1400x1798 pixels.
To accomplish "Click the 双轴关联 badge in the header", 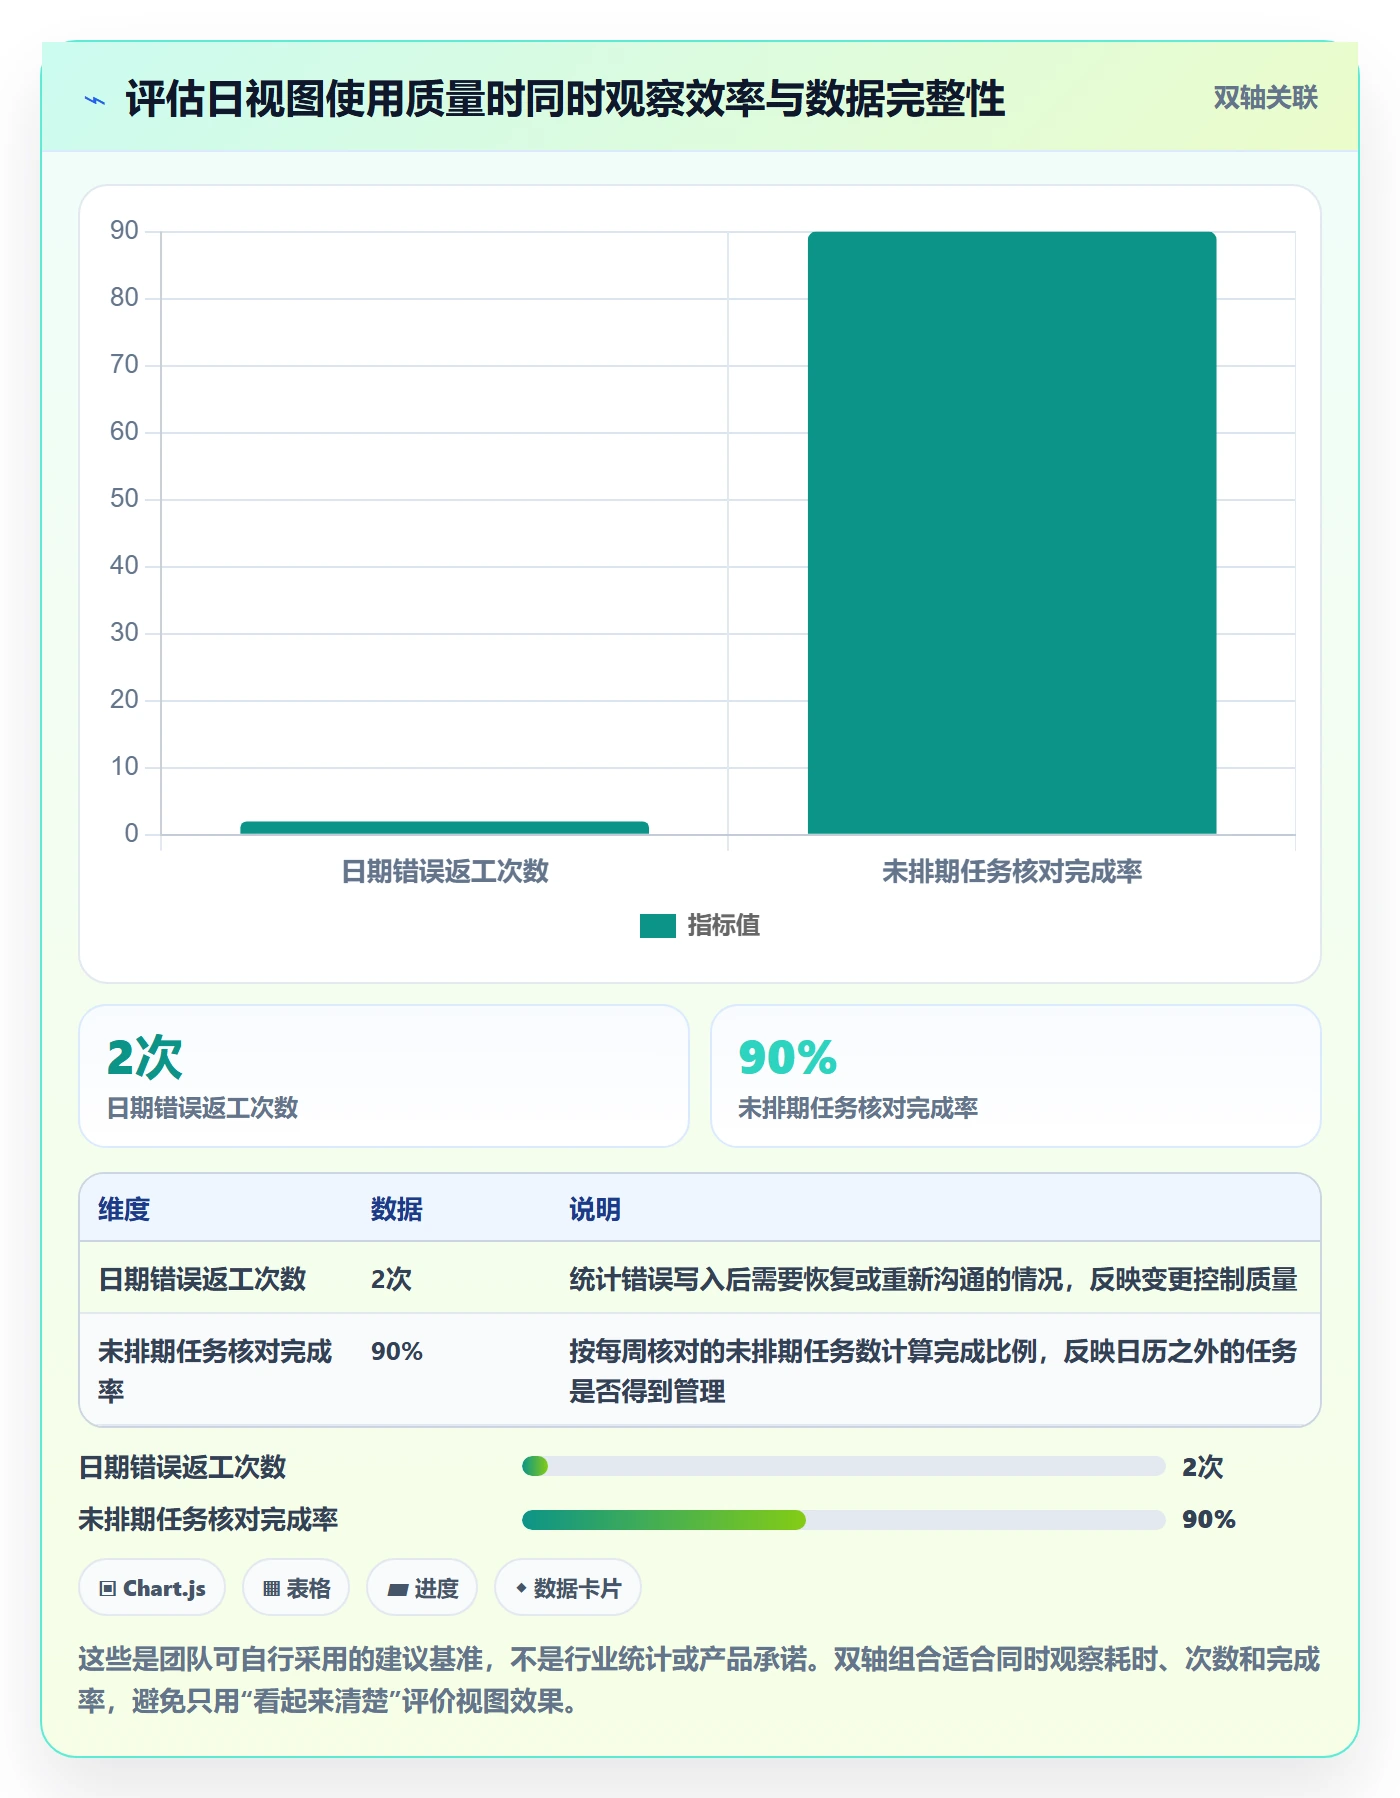I will coord(1265,98).
